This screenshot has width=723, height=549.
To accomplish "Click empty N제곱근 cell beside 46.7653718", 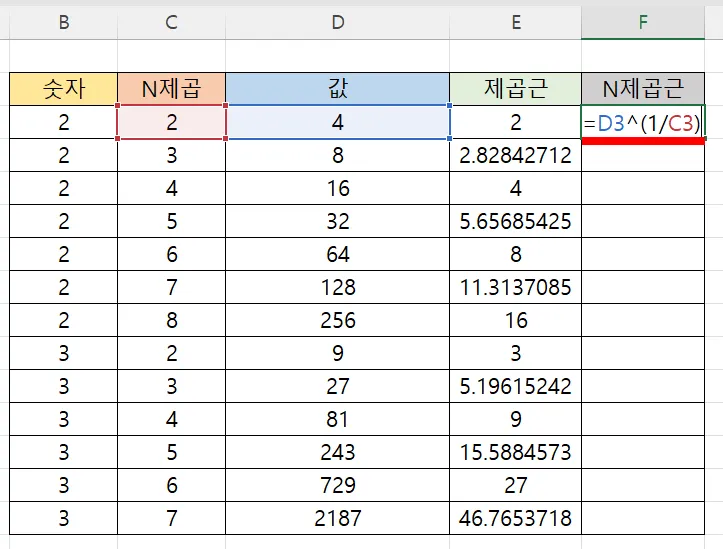I will tap(643, 518).
